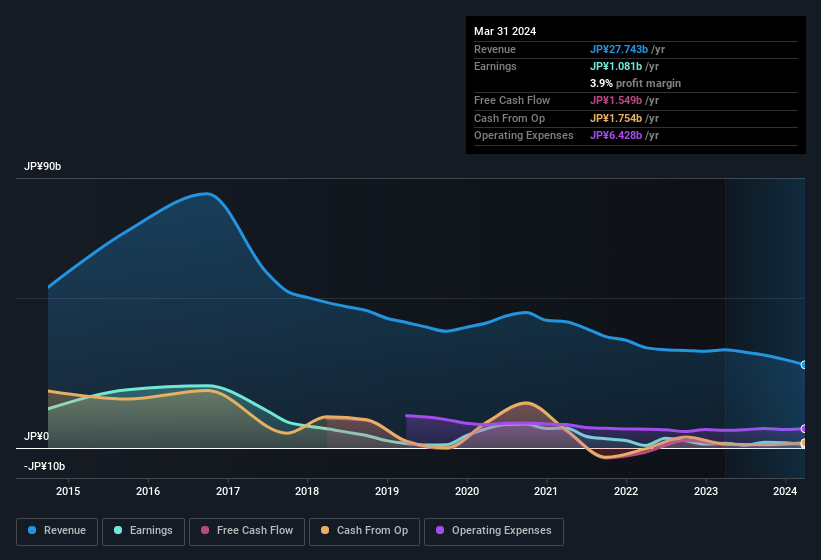Click the JP¥6.428b operating expenses value
821x560 pixels.
point(616,136)
